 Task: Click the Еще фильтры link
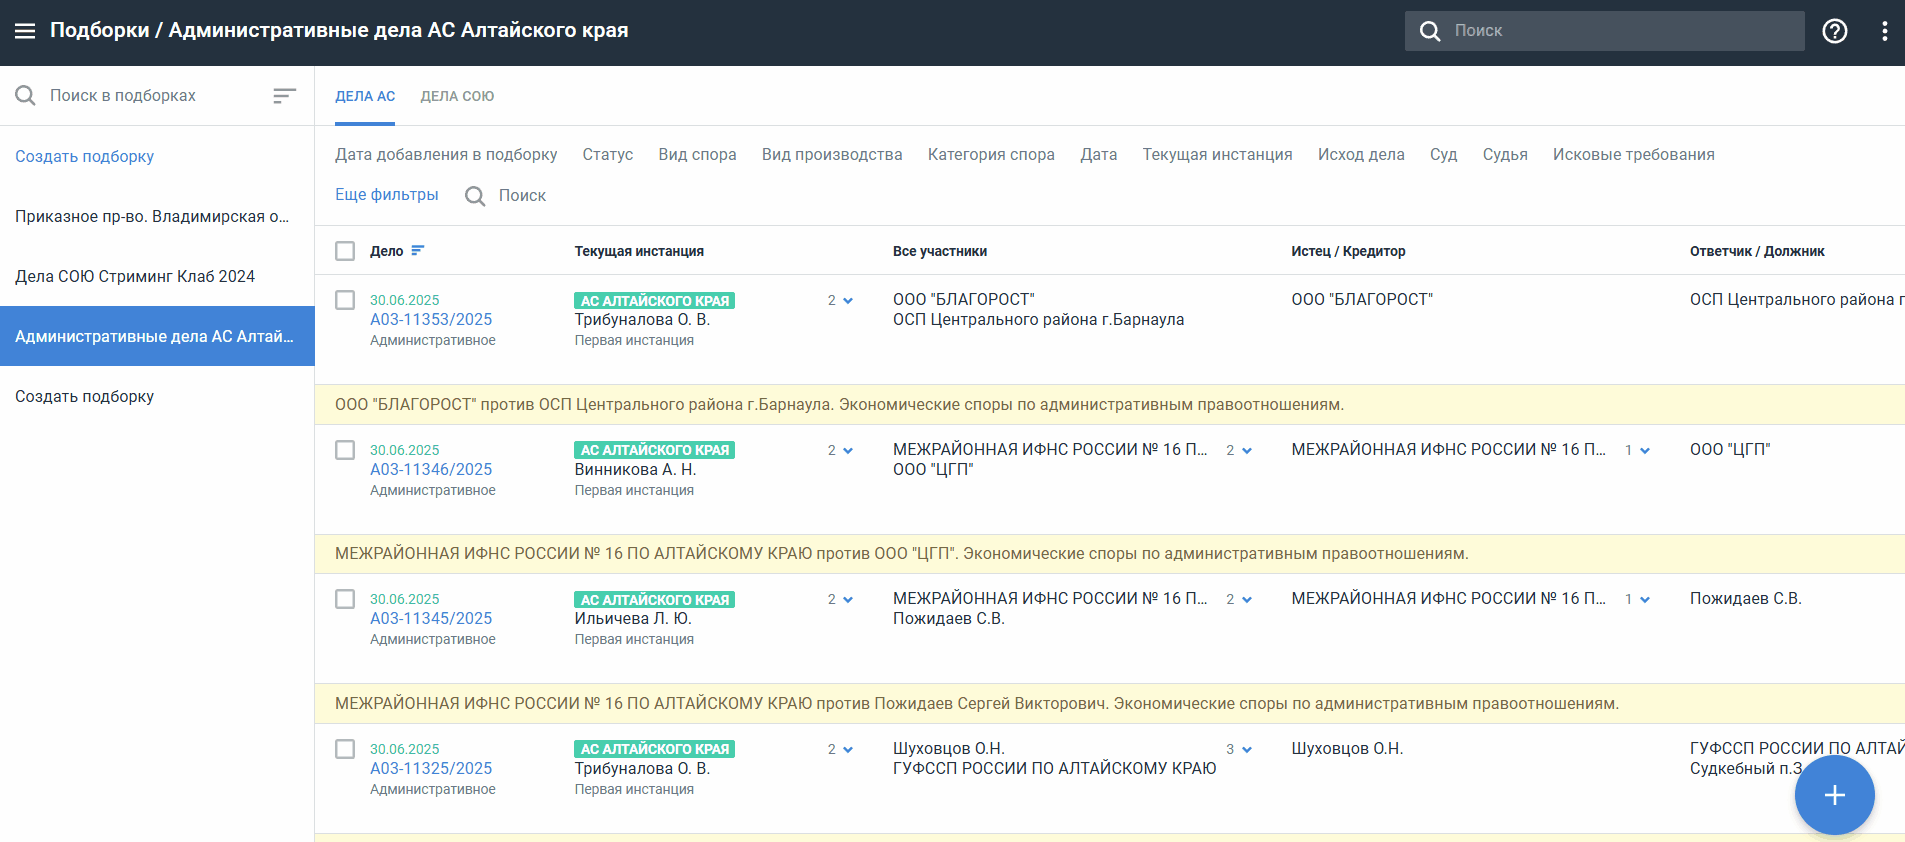point(386,194)
